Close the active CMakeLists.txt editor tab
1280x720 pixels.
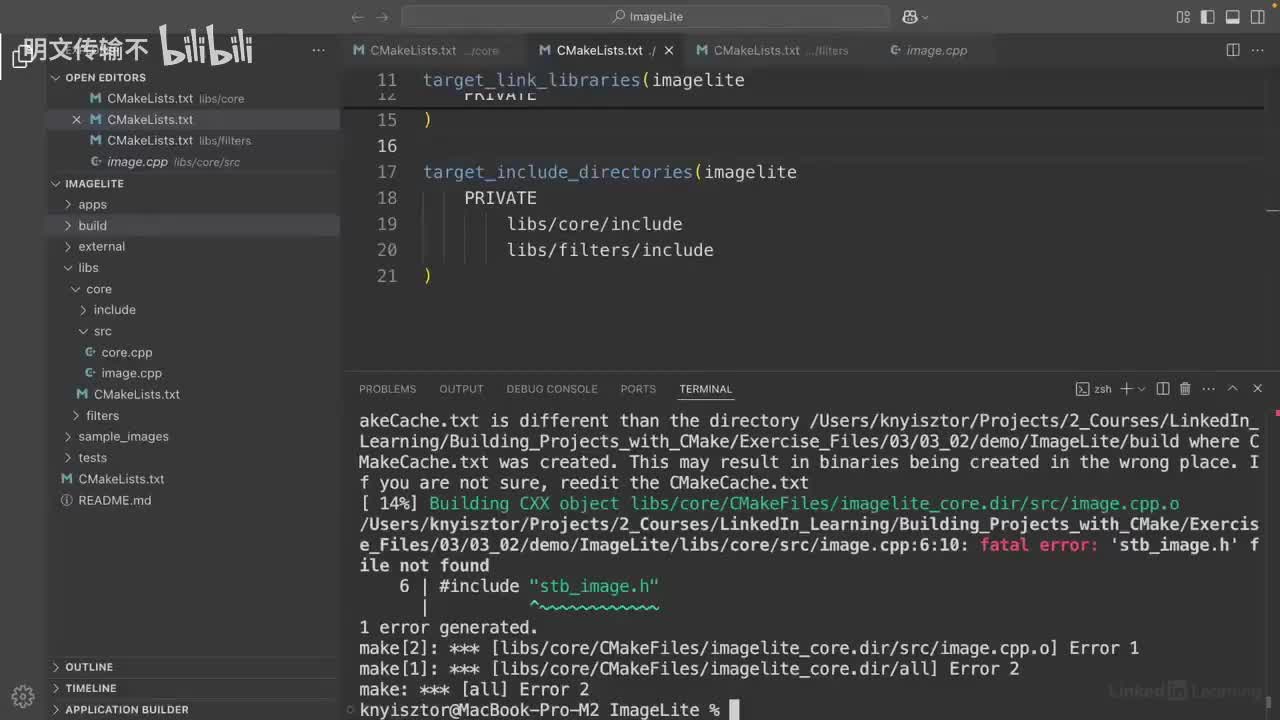(x=669, y=50)
